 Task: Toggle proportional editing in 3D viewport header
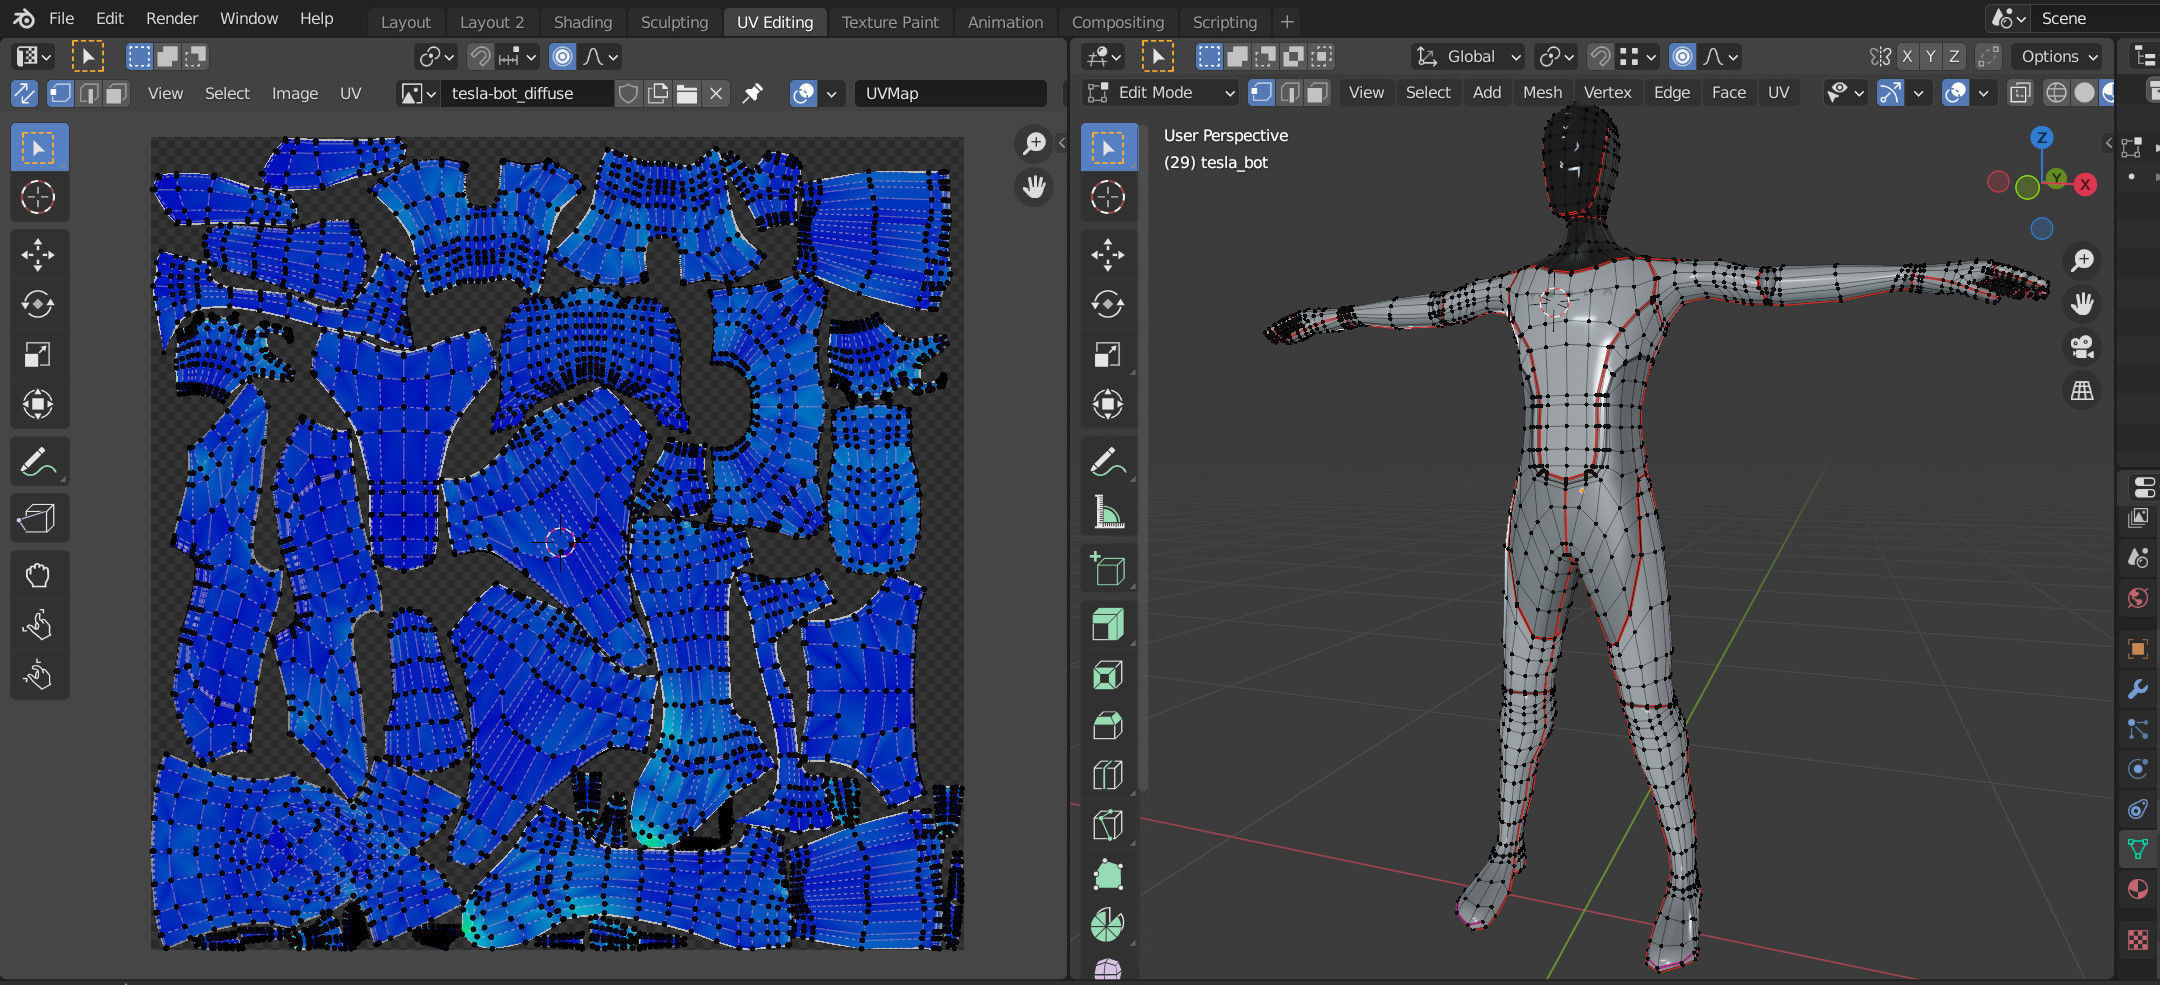[1683, 57]
